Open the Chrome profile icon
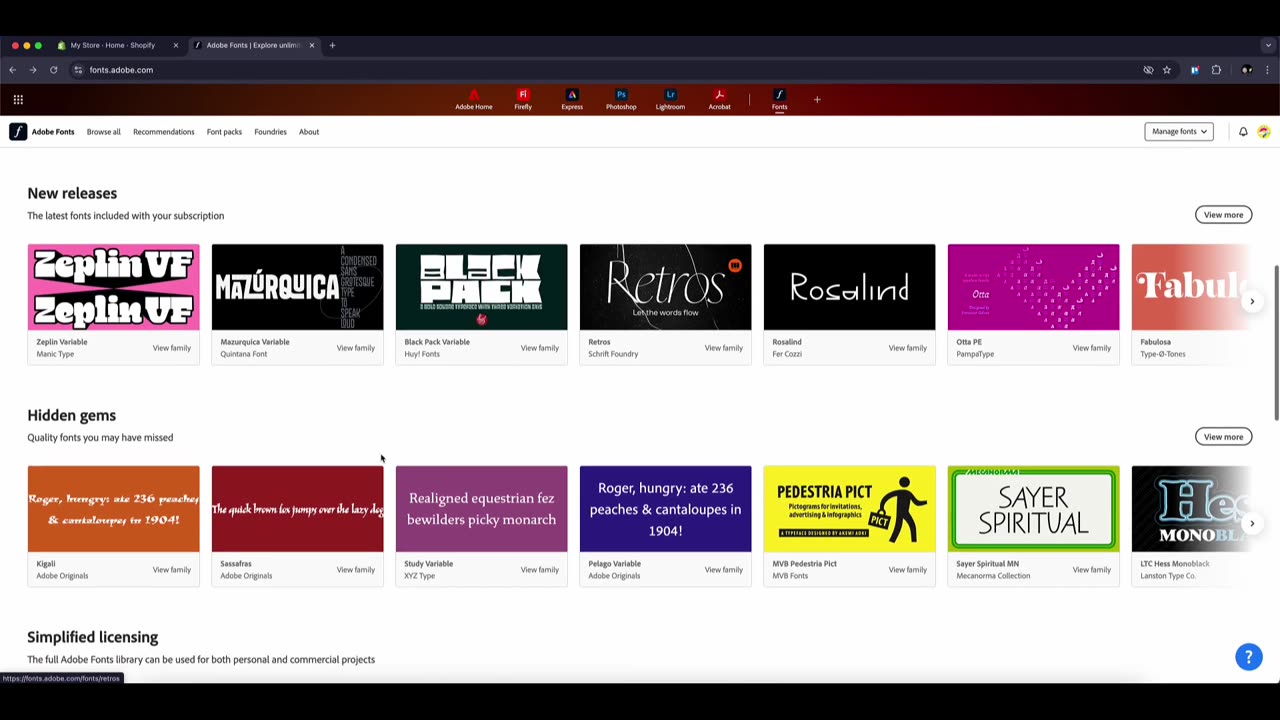Screen dimensions: 1280x720 pyautogui.click(x=1246, y=70)
